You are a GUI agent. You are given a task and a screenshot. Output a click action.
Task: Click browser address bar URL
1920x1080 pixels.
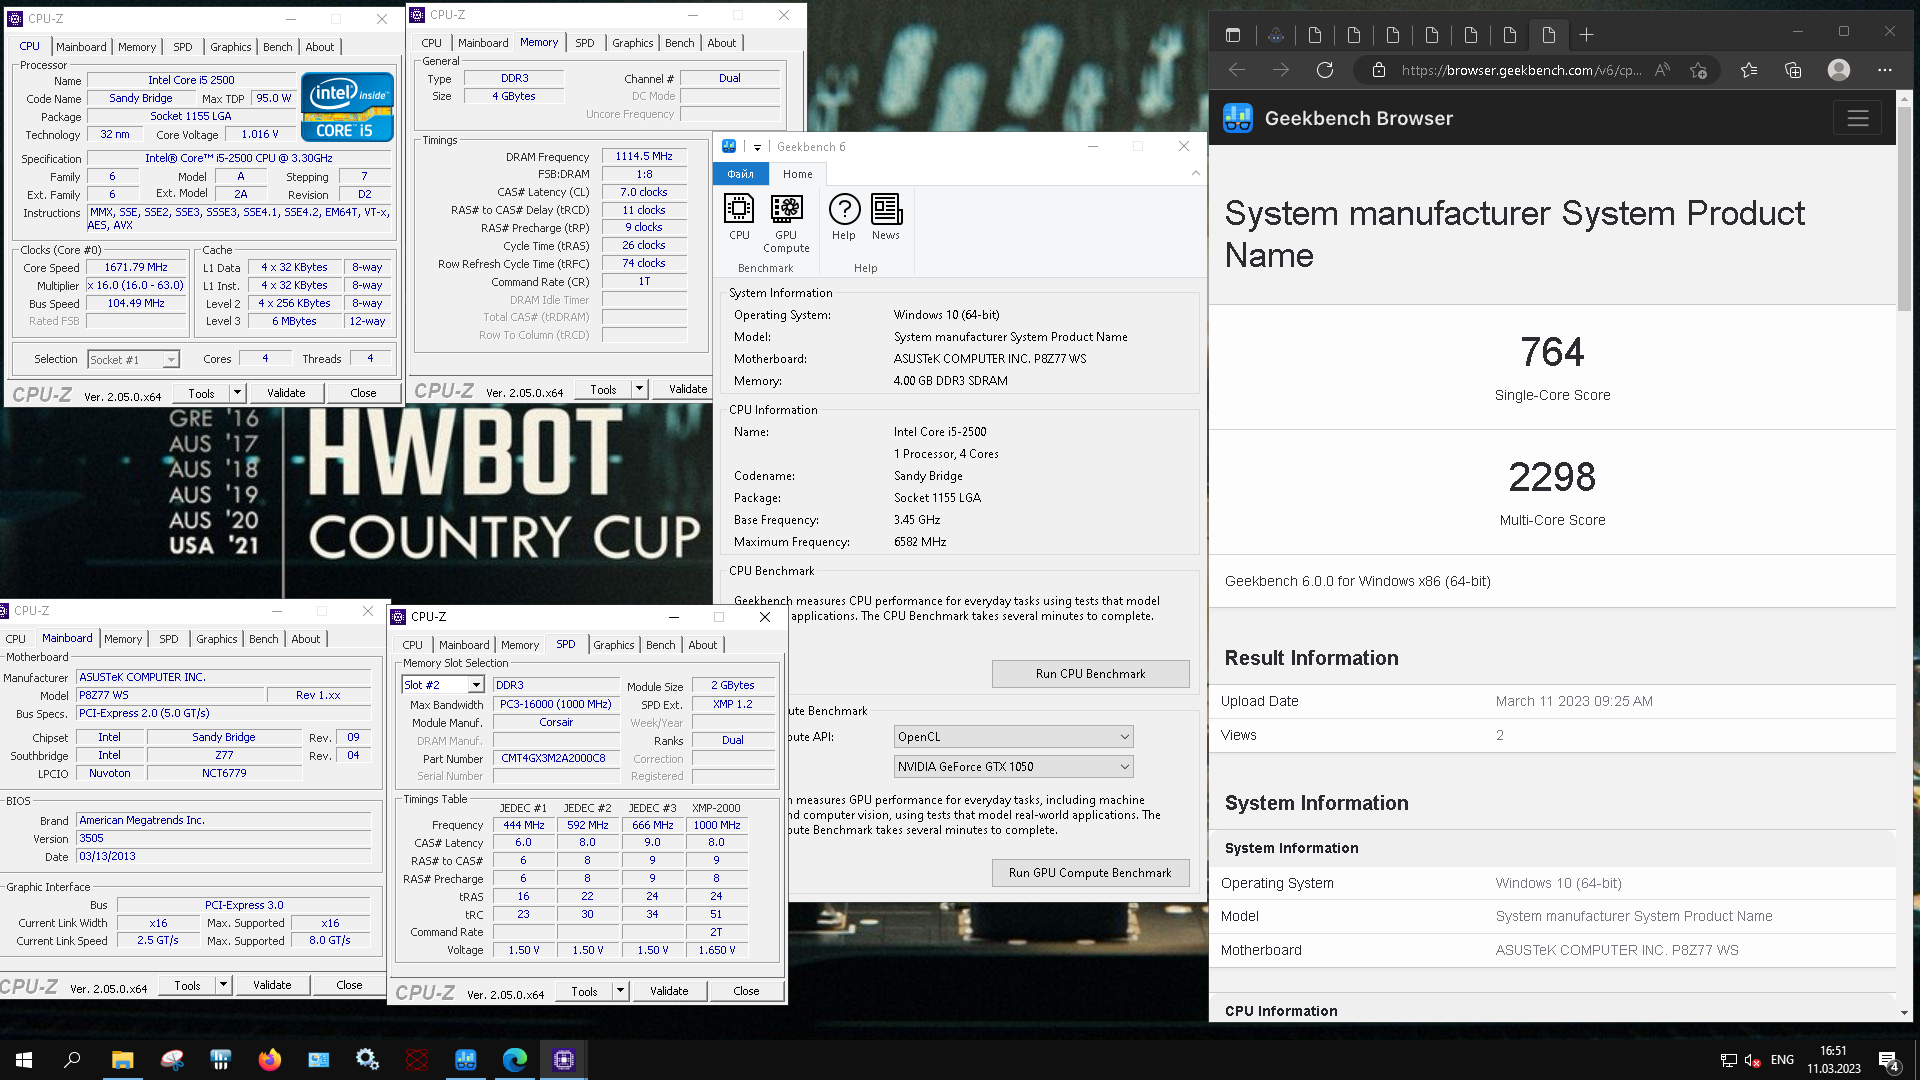1520,70
